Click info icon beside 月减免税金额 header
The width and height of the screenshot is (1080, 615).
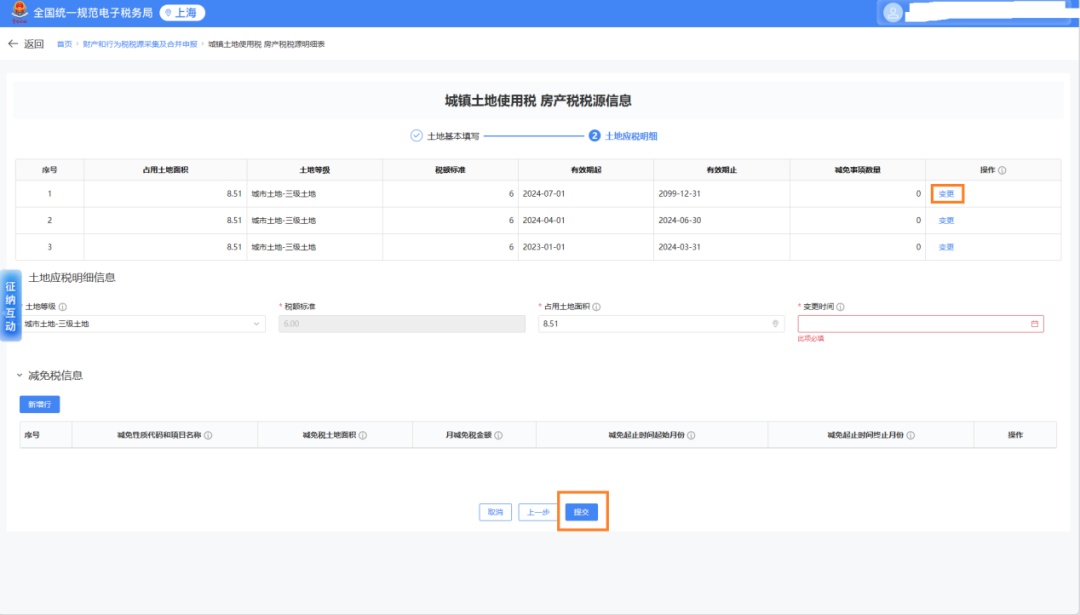coord(498,436)
